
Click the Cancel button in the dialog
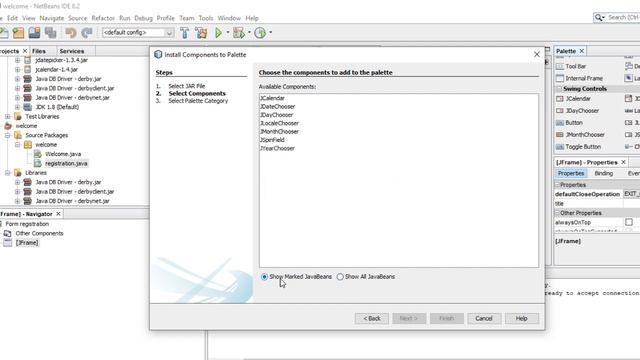point(484,318)
